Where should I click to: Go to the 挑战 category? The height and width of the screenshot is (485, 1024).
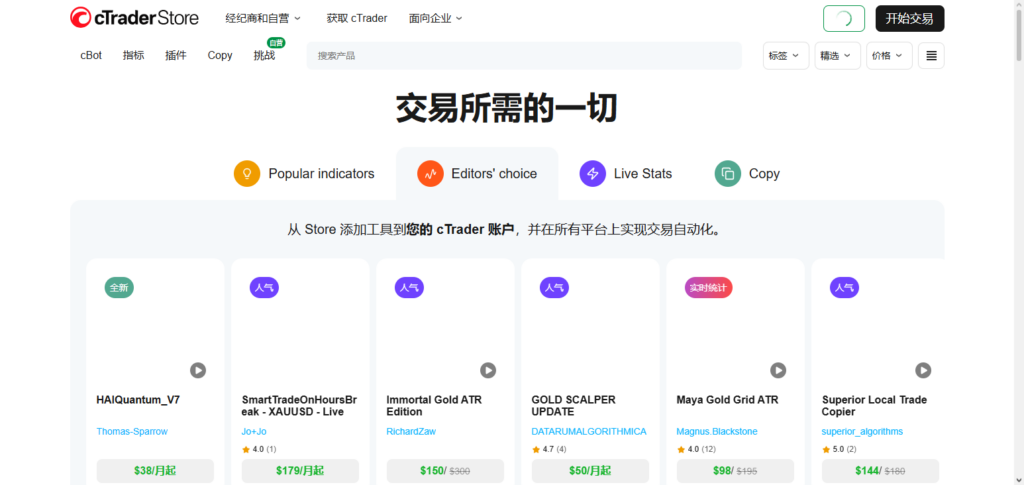(264, 55)
